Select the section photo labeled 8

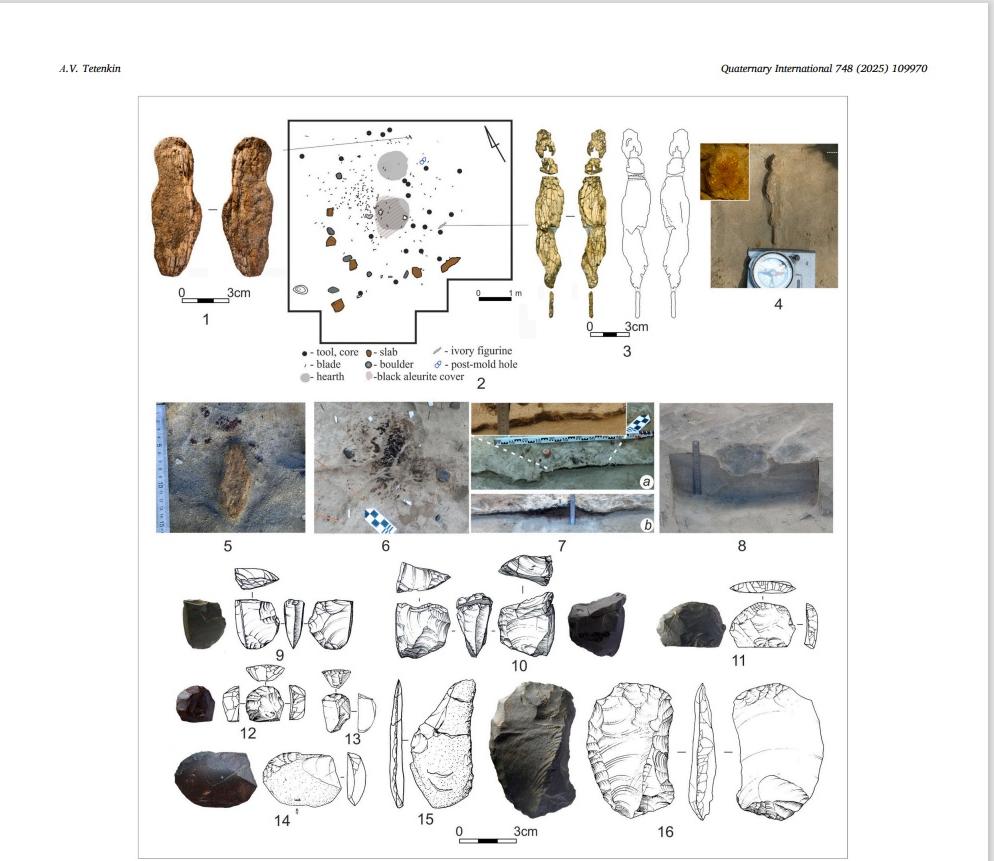pos(746,467)
